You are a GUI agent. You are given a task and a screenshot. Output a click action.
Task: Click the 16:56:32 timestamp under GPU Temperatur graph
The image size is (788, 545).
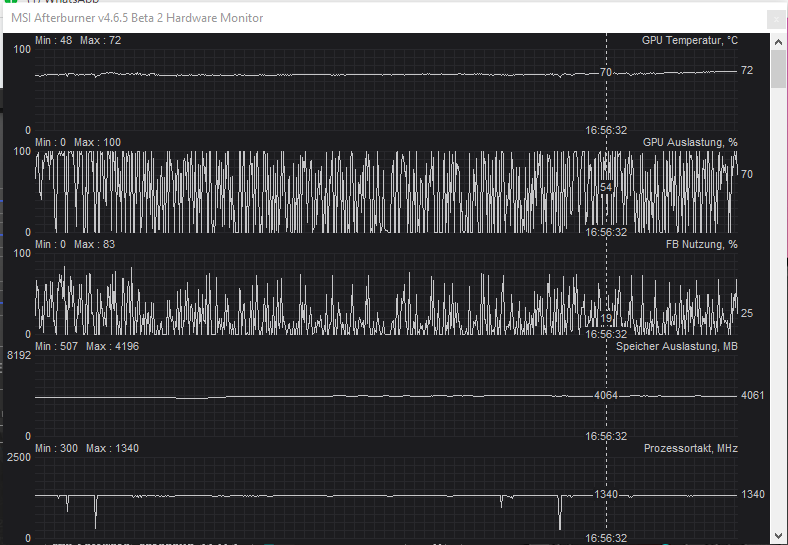(606, 130)
